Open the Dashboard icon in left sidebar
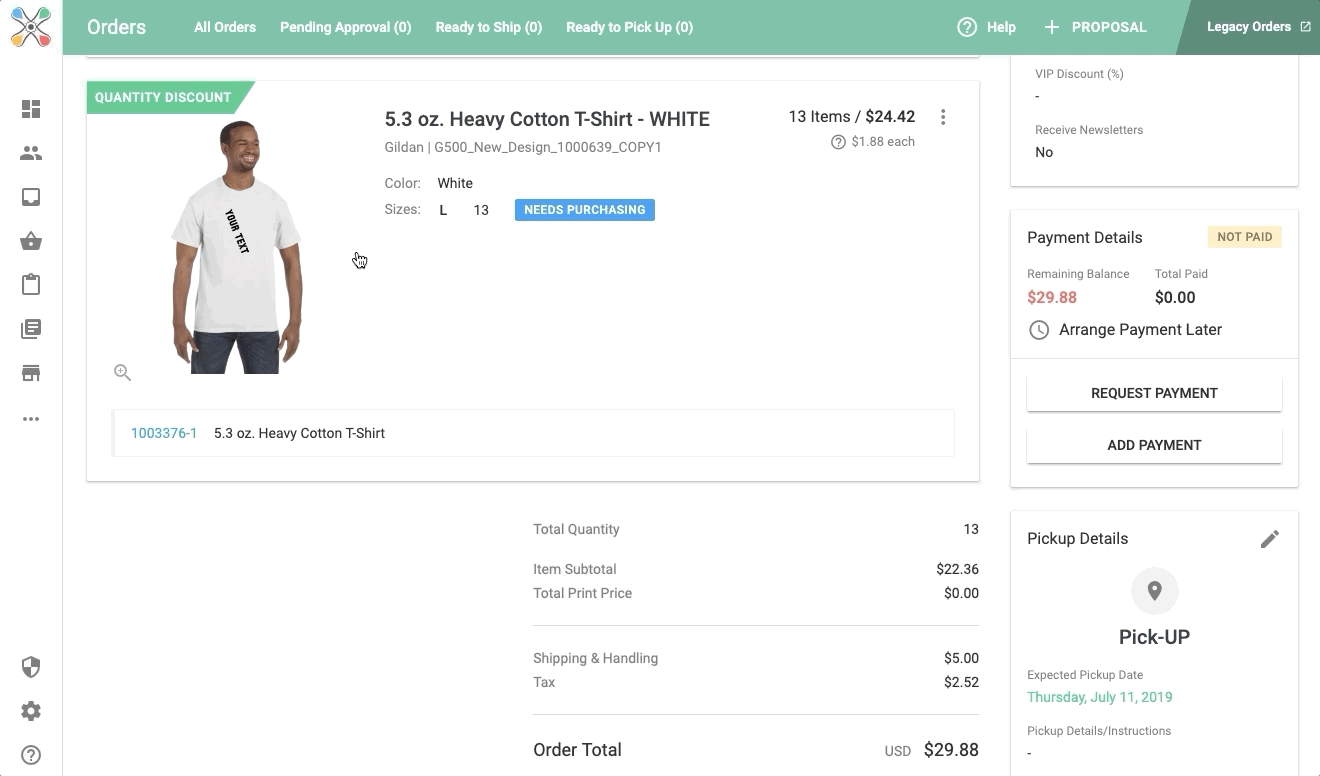This screenshot has height=776, width=1320. (x=31, y=107)
